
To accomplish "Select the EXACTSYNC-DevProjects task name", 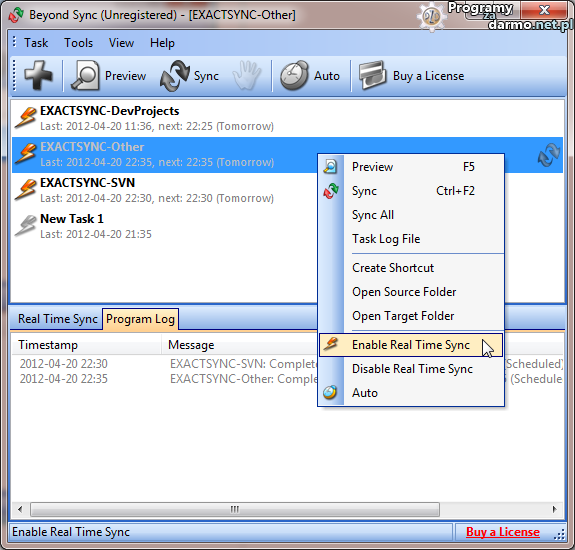I will (x=109, y=111).
